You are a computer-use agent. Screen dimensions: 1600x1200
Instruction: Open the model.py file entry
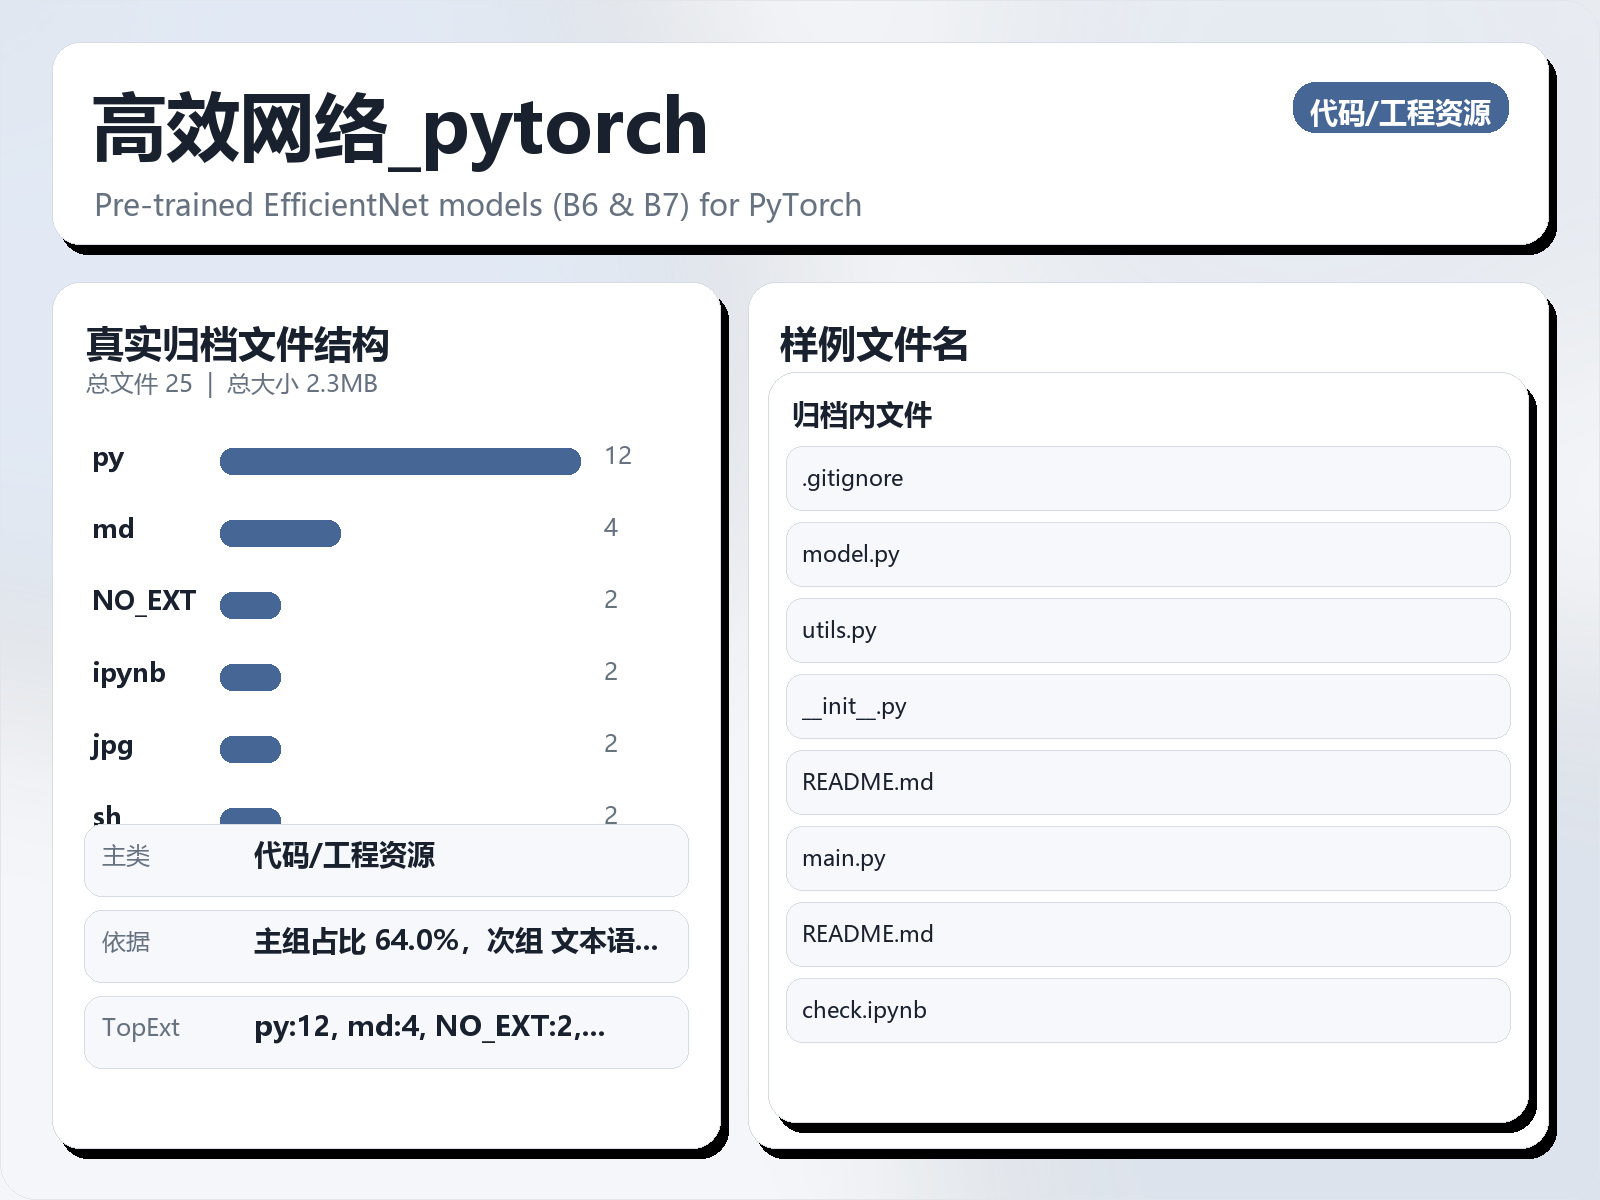pos(1148,554)
